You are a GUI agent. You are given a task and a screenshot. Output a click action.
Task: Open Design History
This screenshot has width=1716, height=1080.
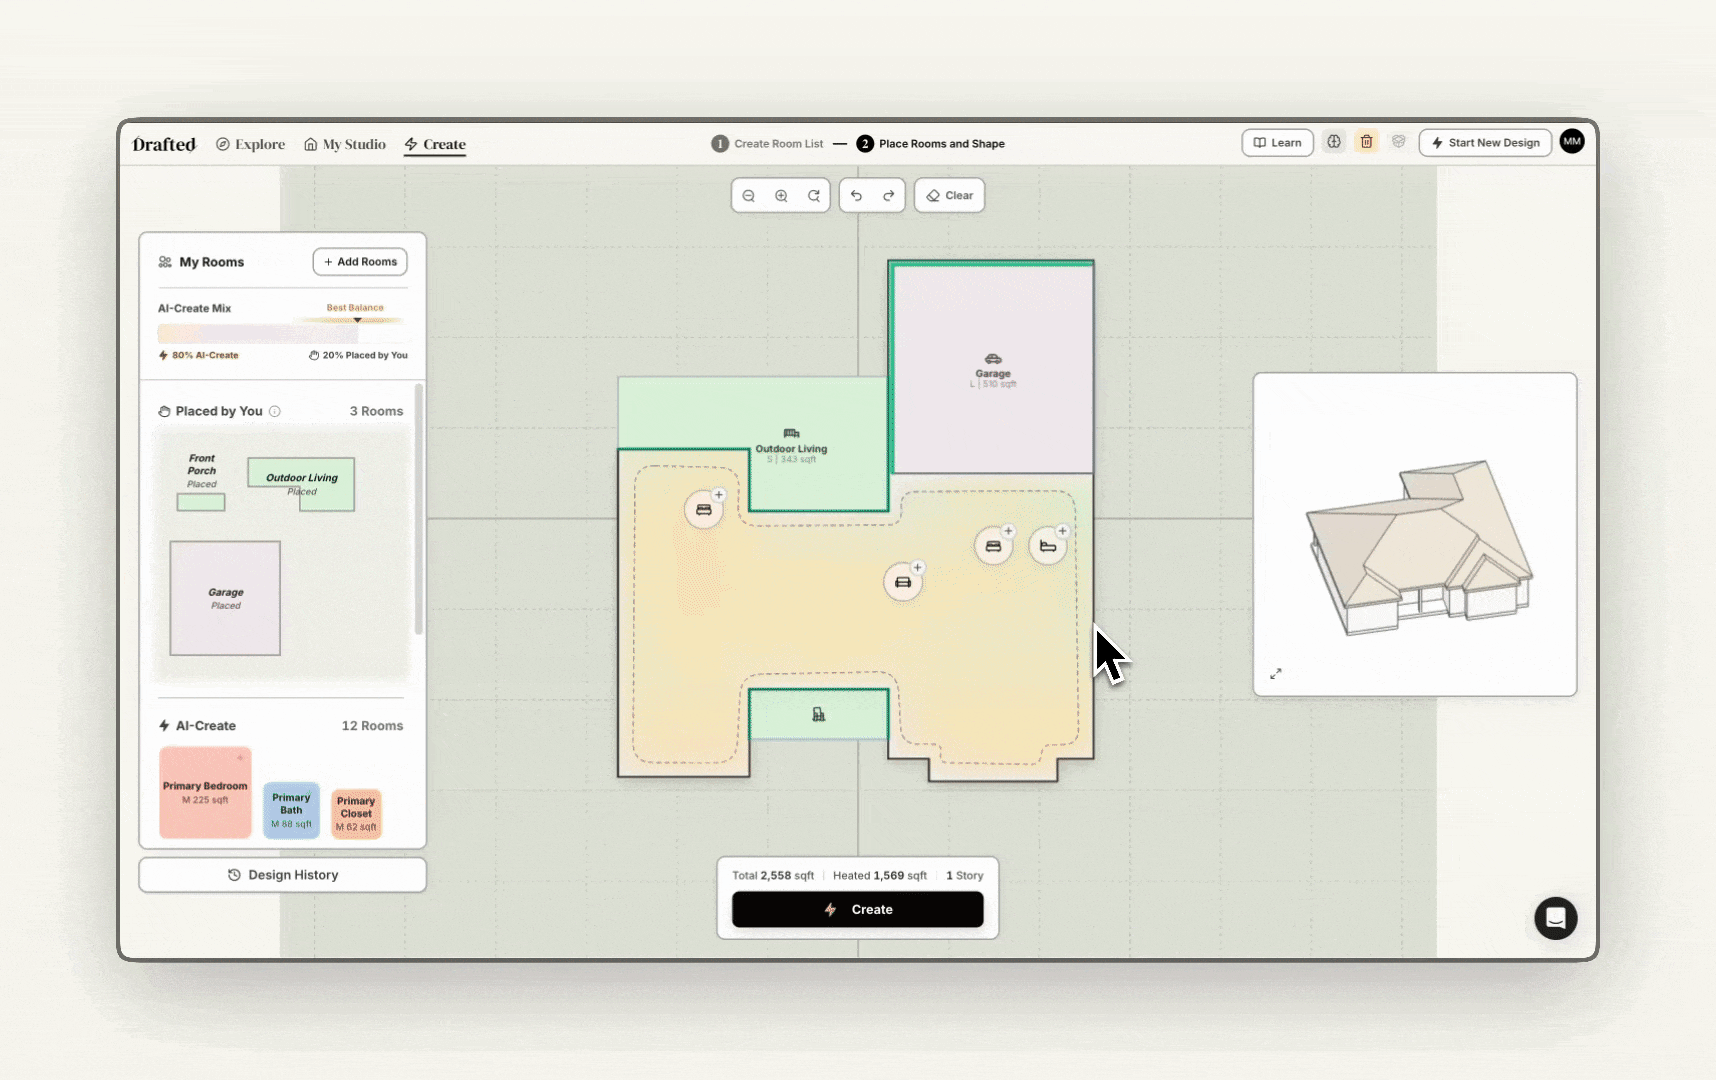[x=283, y=875]
